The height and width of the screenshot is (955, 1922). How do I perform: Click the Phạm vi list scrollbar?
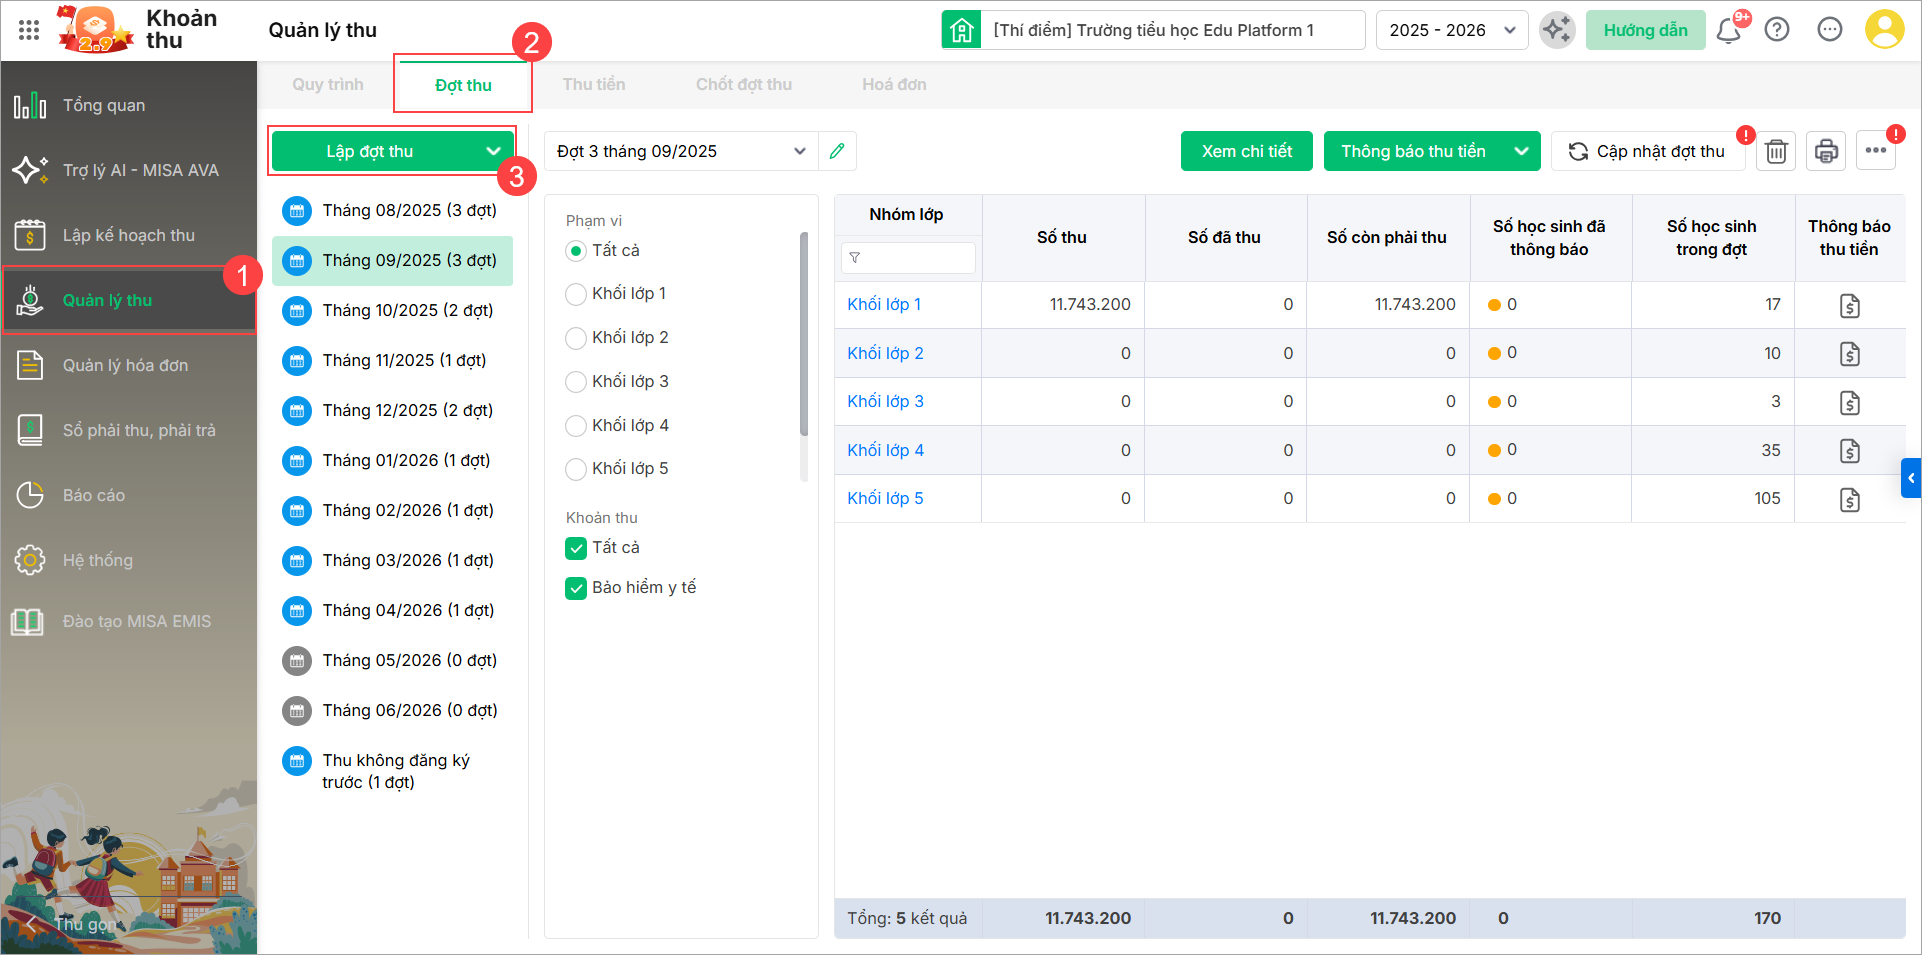click(x=804, y=335)
